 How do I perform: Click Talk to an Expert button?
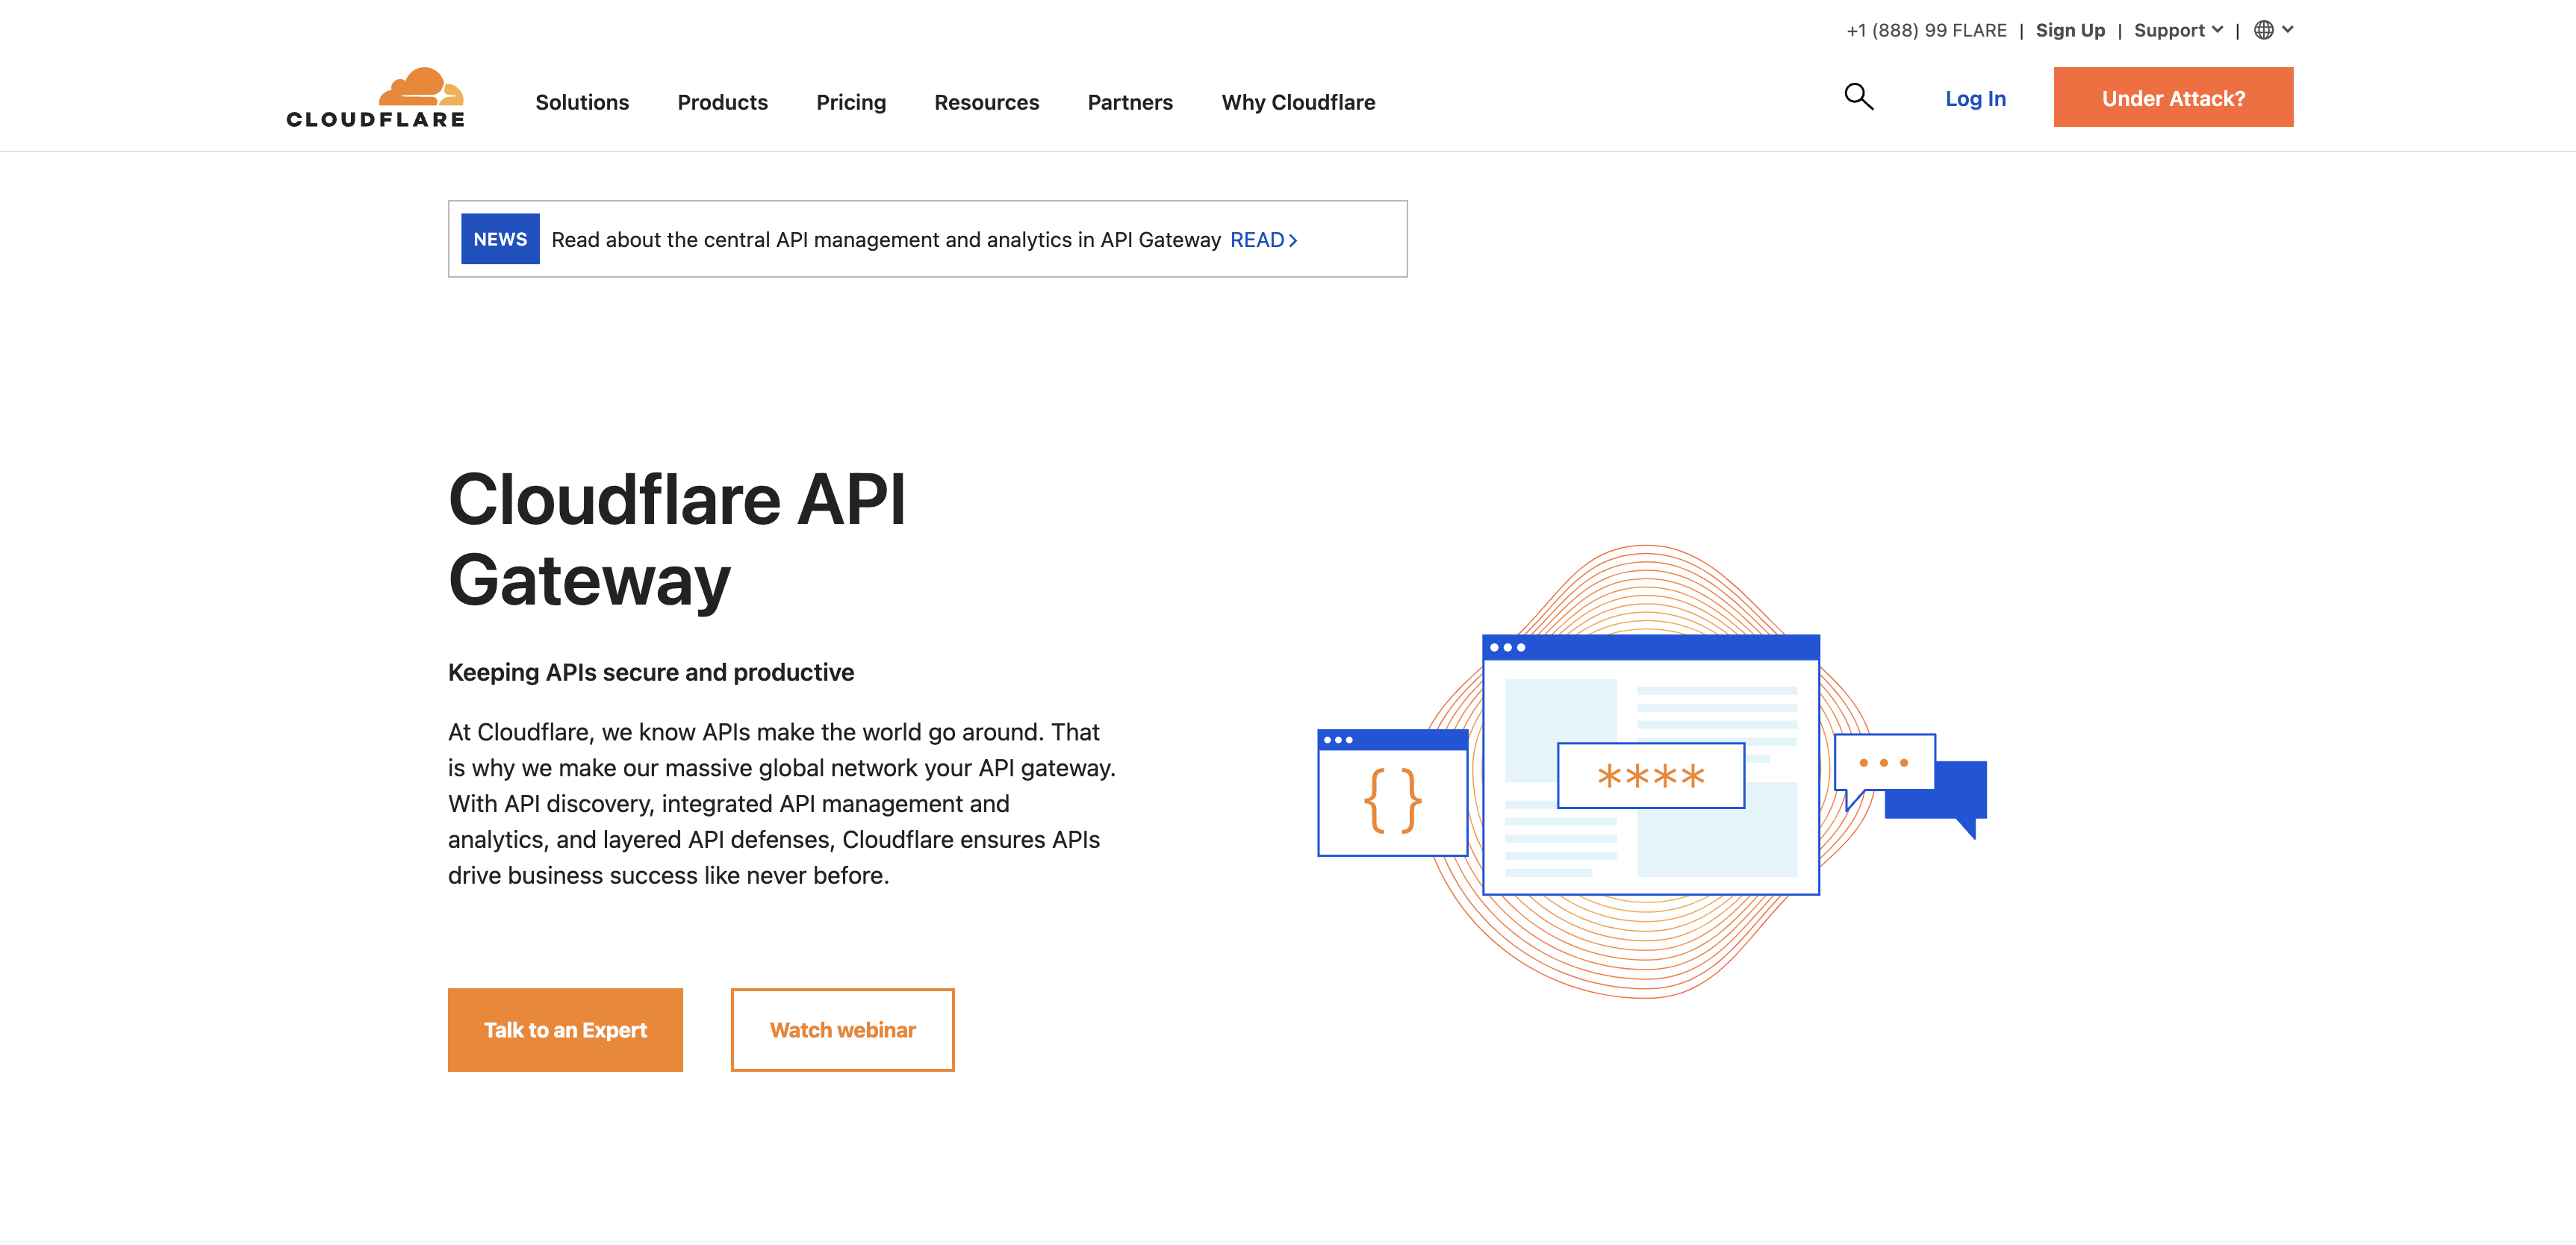(565, 1030)
